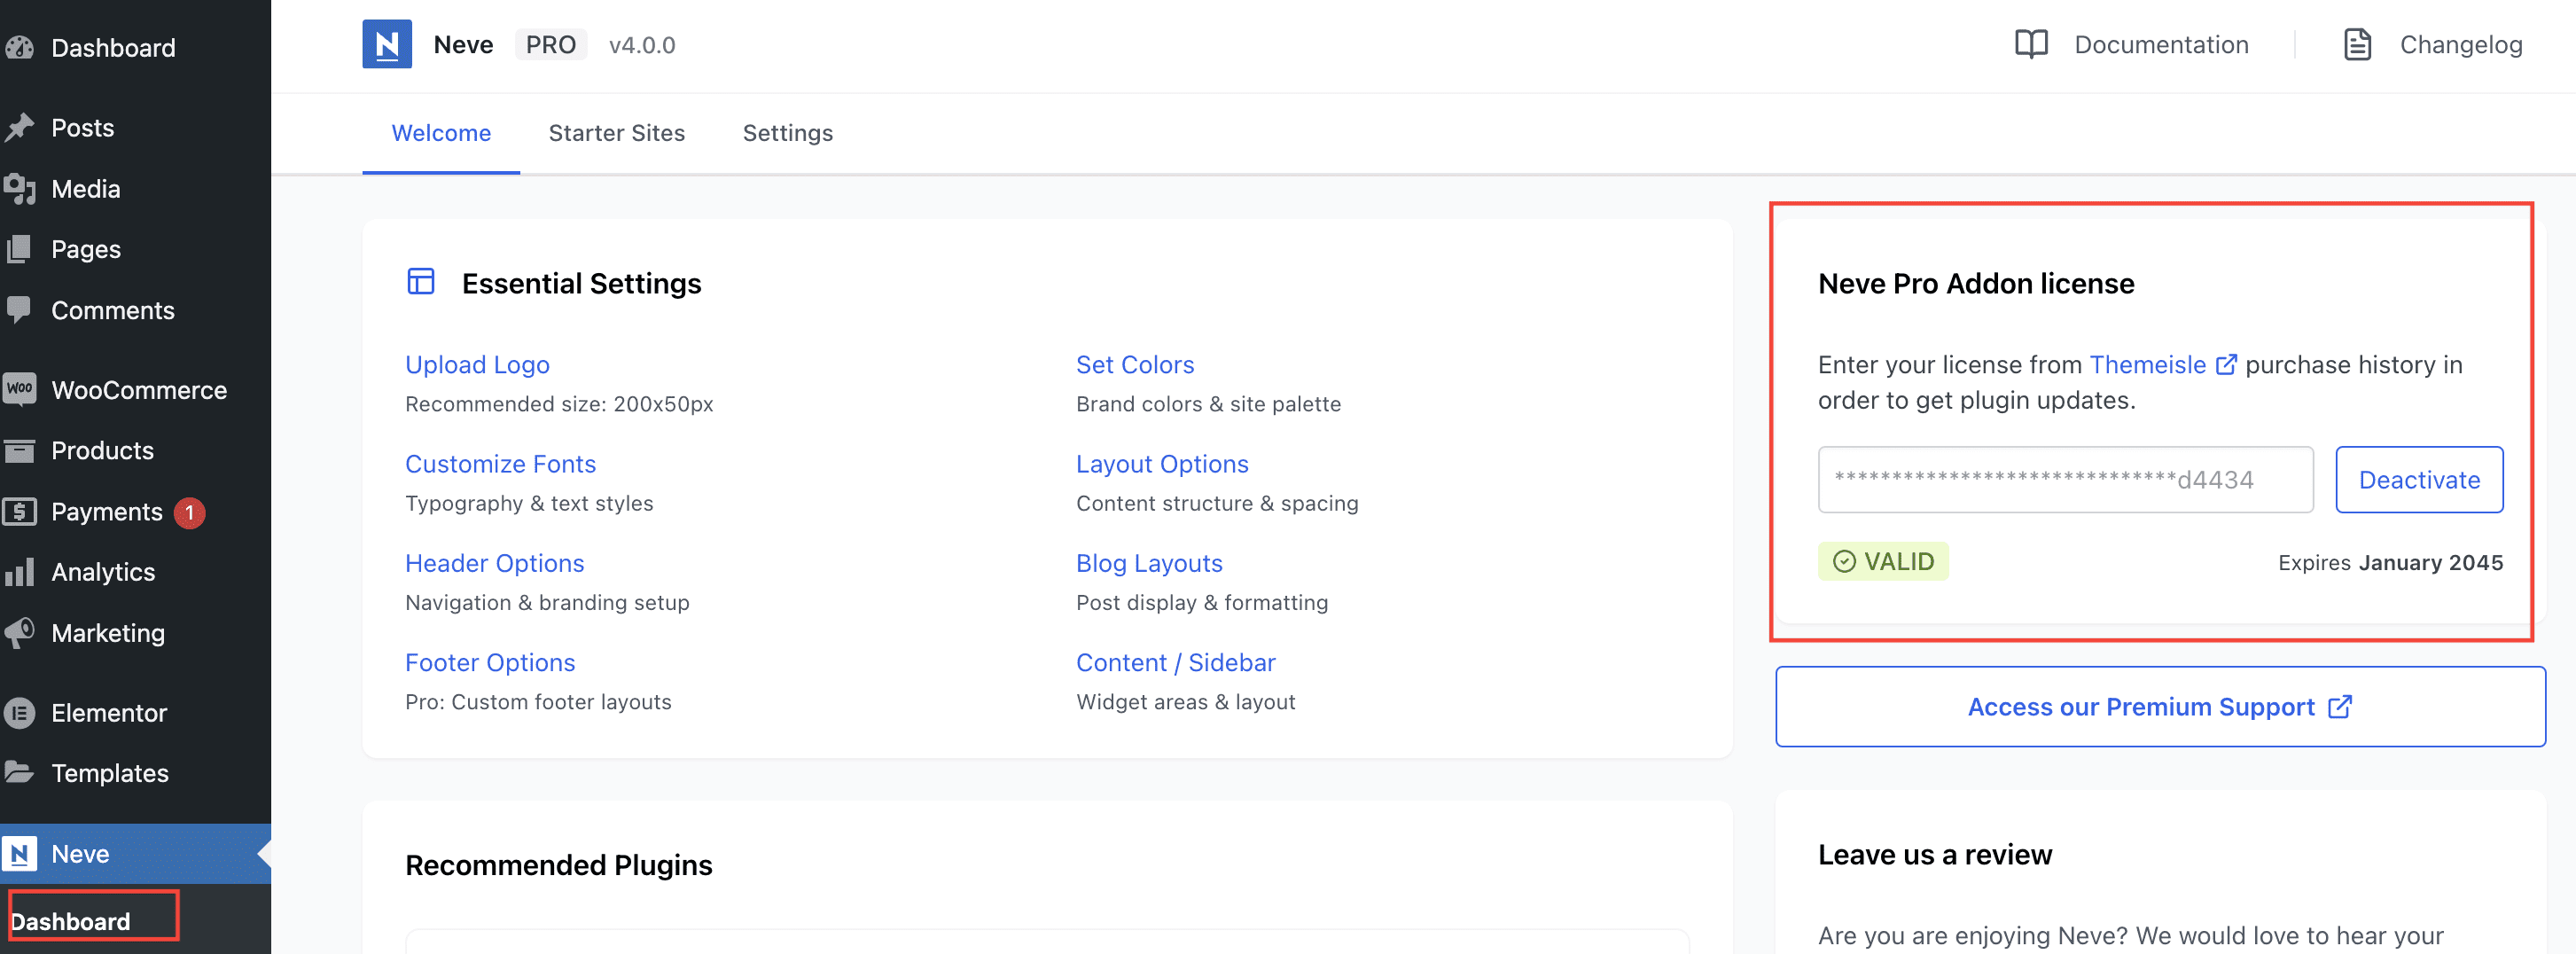Click the Media icon in sidebar
The width and height of the screenshot is (2576, 954).
tap(20, 189)
